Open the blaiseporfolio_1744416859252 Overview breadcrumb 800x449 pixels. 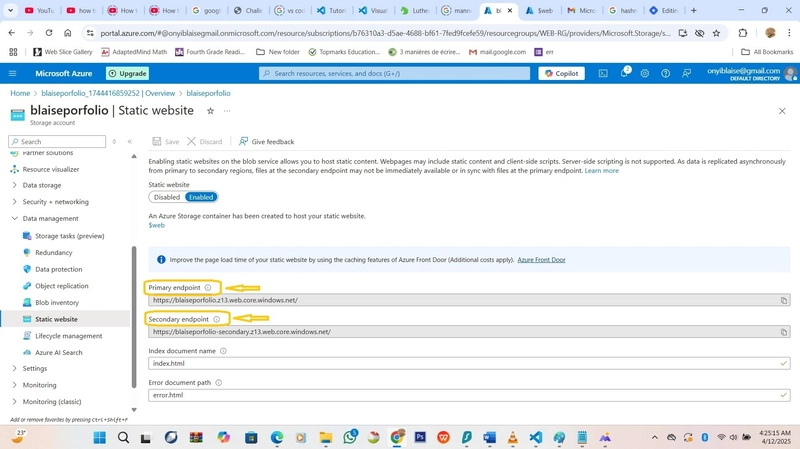pyautogui.click(x=108, y=93)
